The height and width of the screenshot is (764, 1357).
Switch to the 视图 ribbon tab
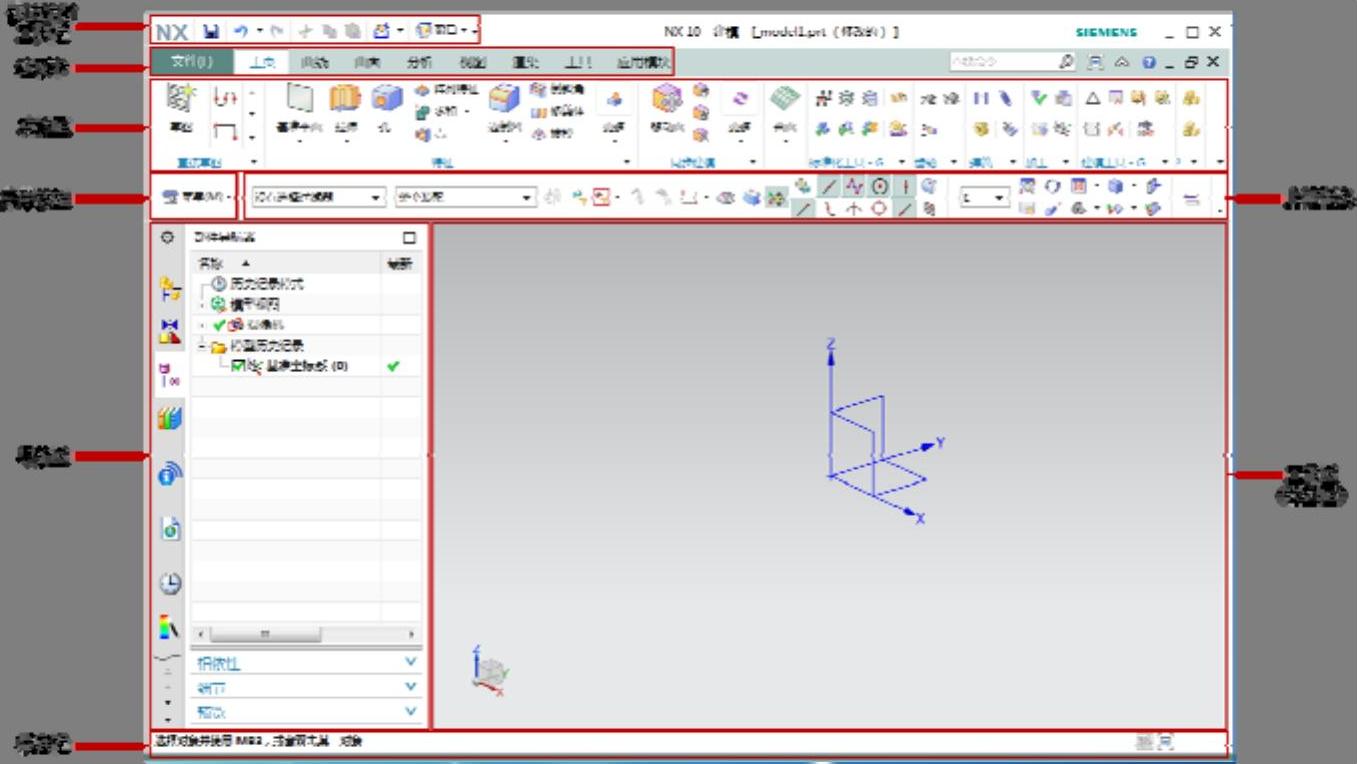click(x=473, y=62)
